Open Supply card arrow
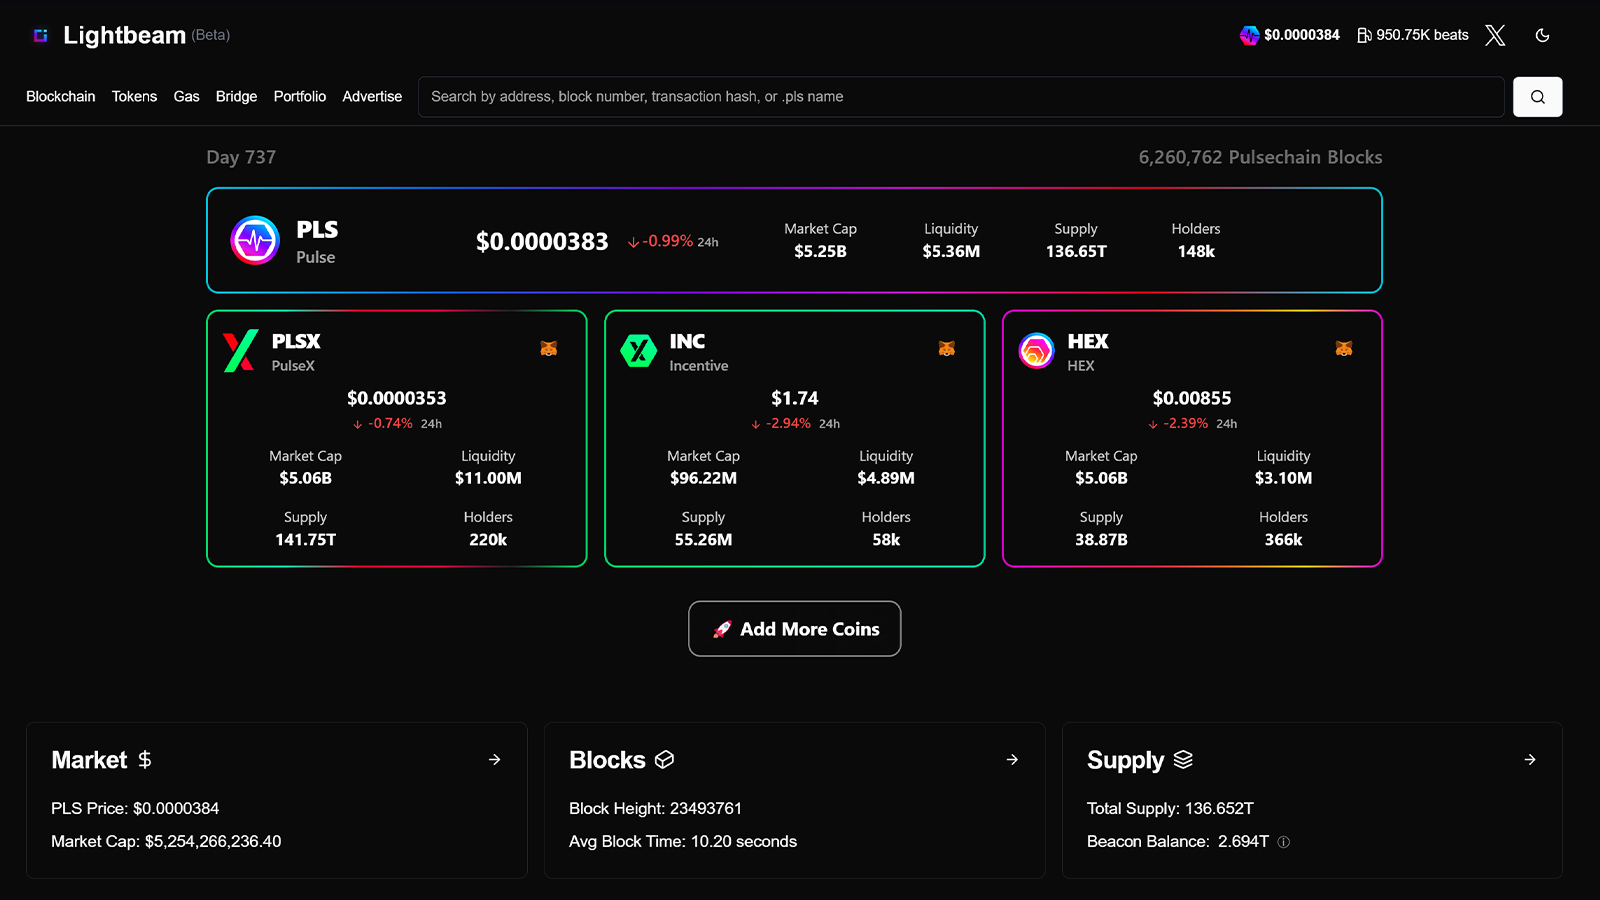Image resolution: width=1600 pixels, height=900 pixels. click(1530, 760)
